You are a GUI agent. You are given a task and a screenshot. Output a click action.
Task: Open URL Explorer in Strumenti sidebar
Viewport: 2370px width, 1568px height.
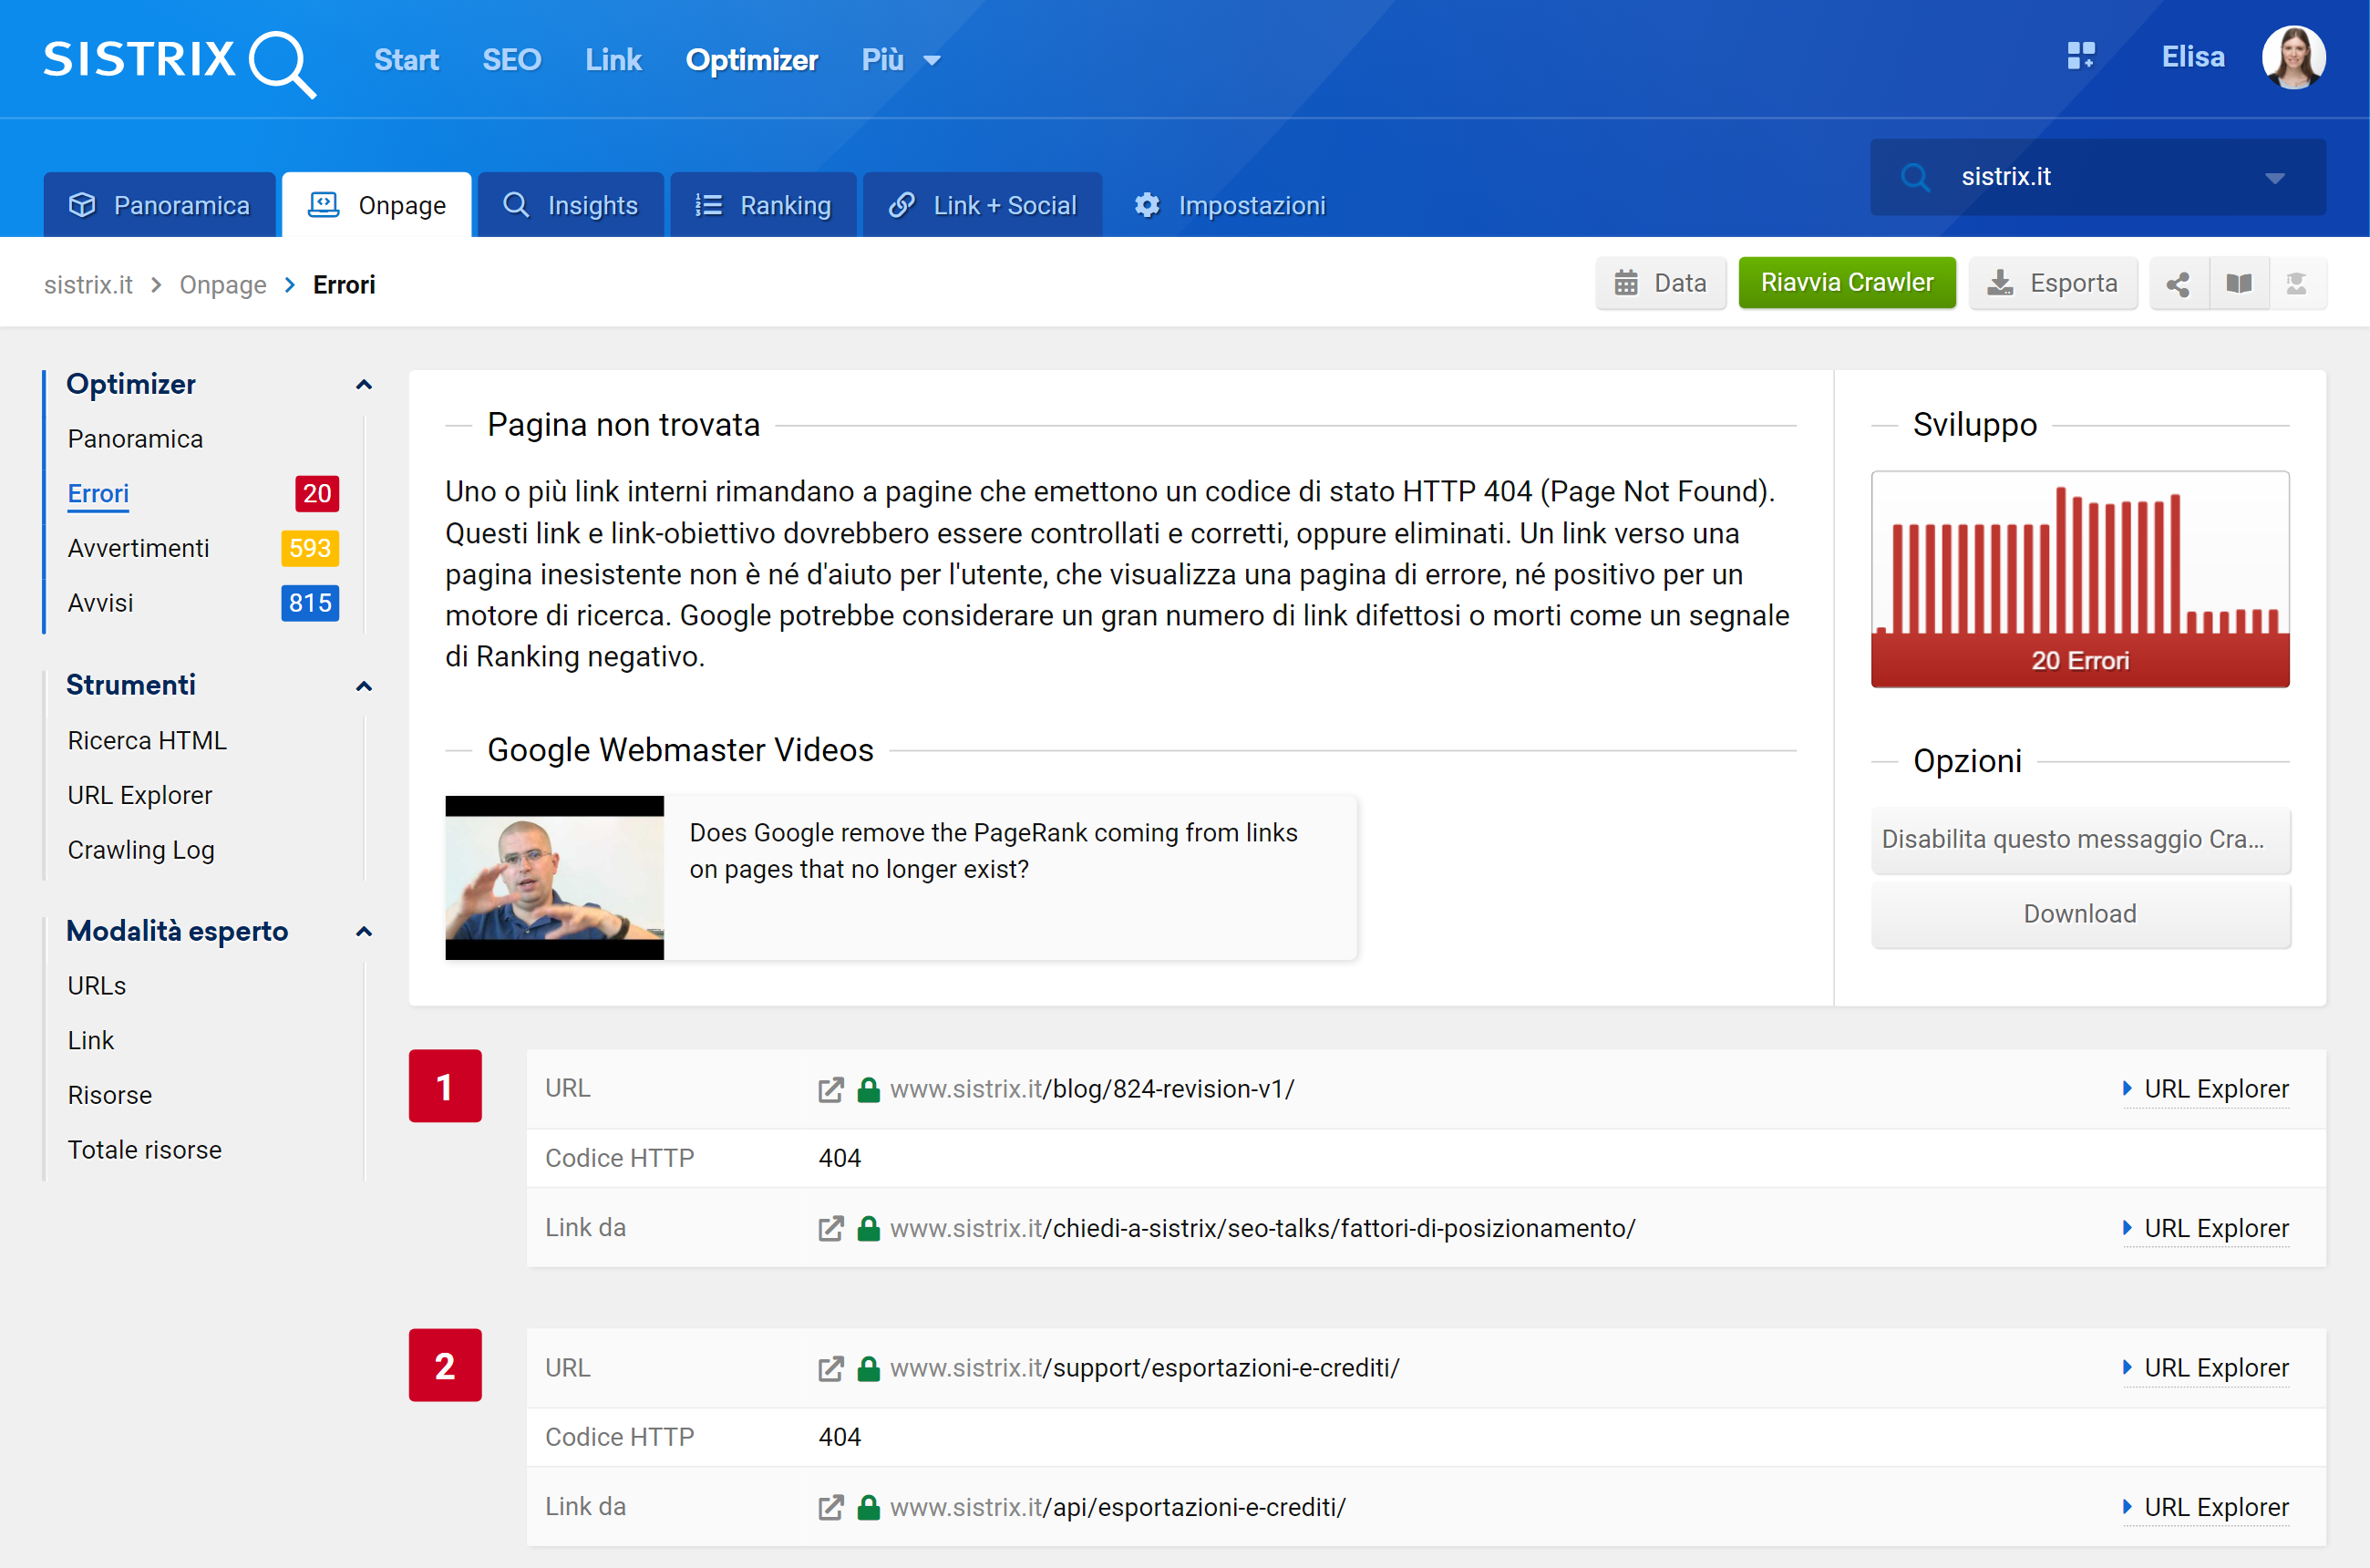140,796
